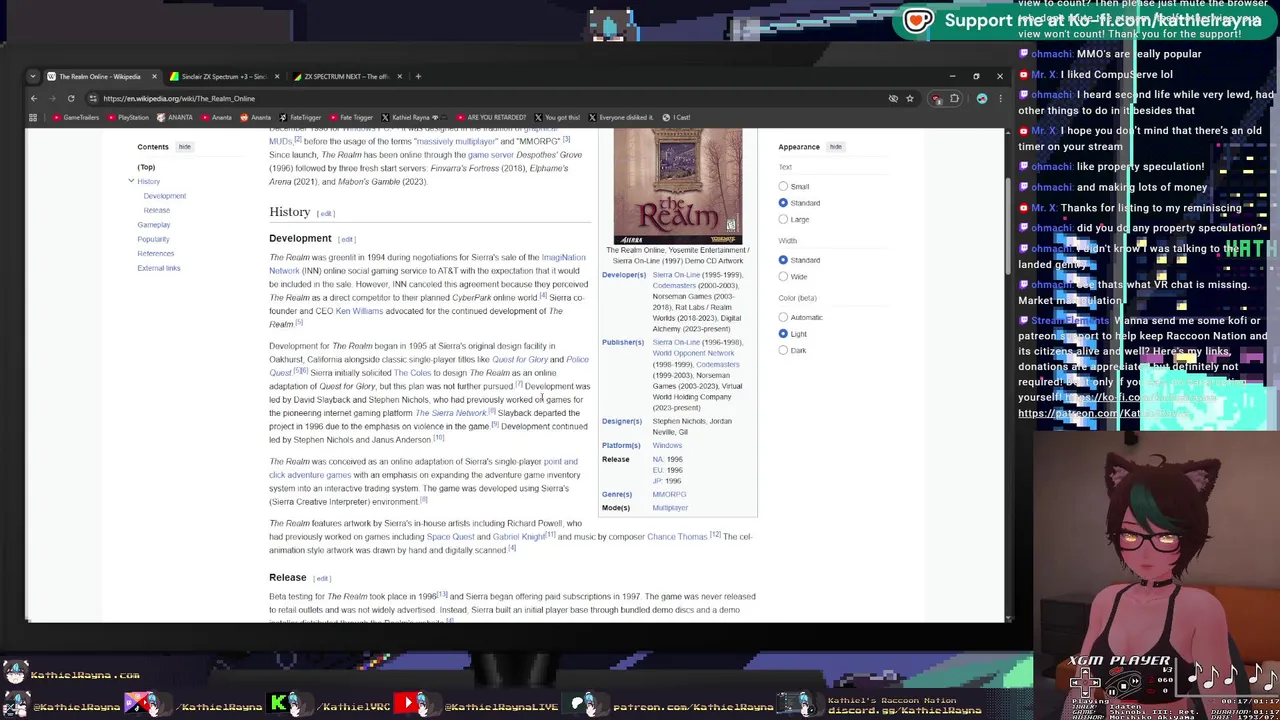Open the browser three-dot menu
The height and width of the screenshot is (720, 1280).
[x=1000, y=98]
